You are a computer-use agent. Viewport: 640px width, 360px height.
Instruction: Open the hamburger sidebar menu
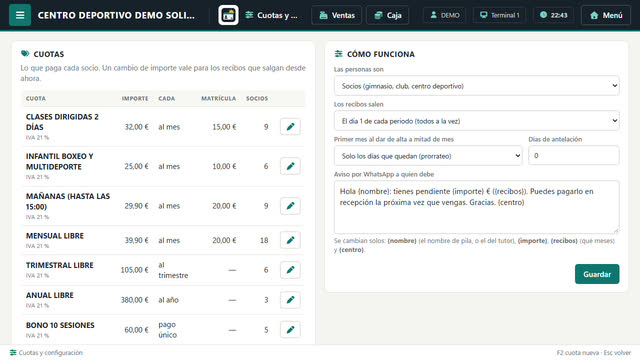(20, 15)
